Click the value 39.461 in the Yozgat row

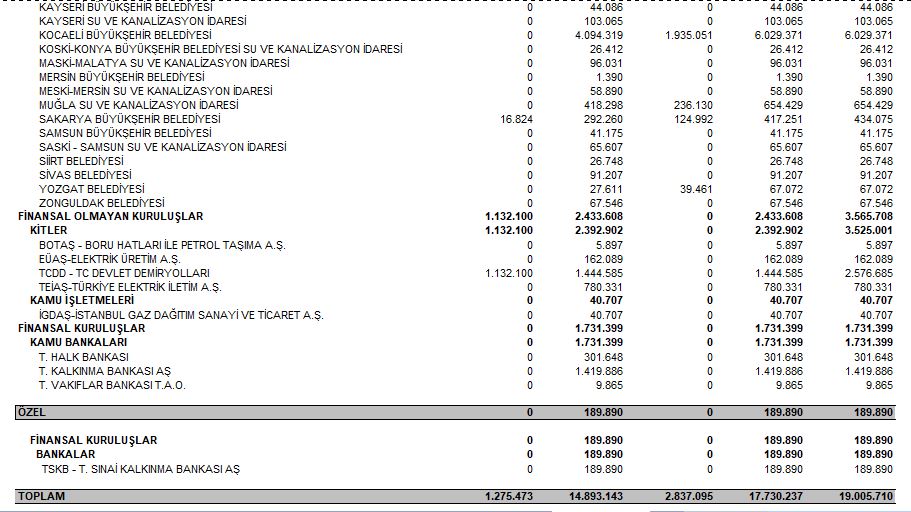pyautogui.click(x=695, y=189)
